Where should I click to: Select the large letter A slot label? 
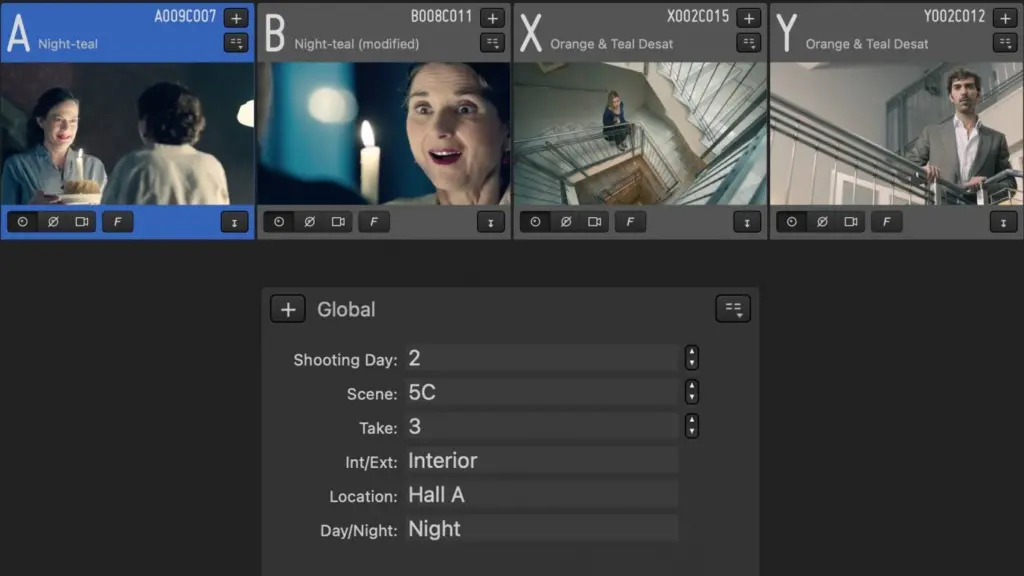click(x=18, y=33)
